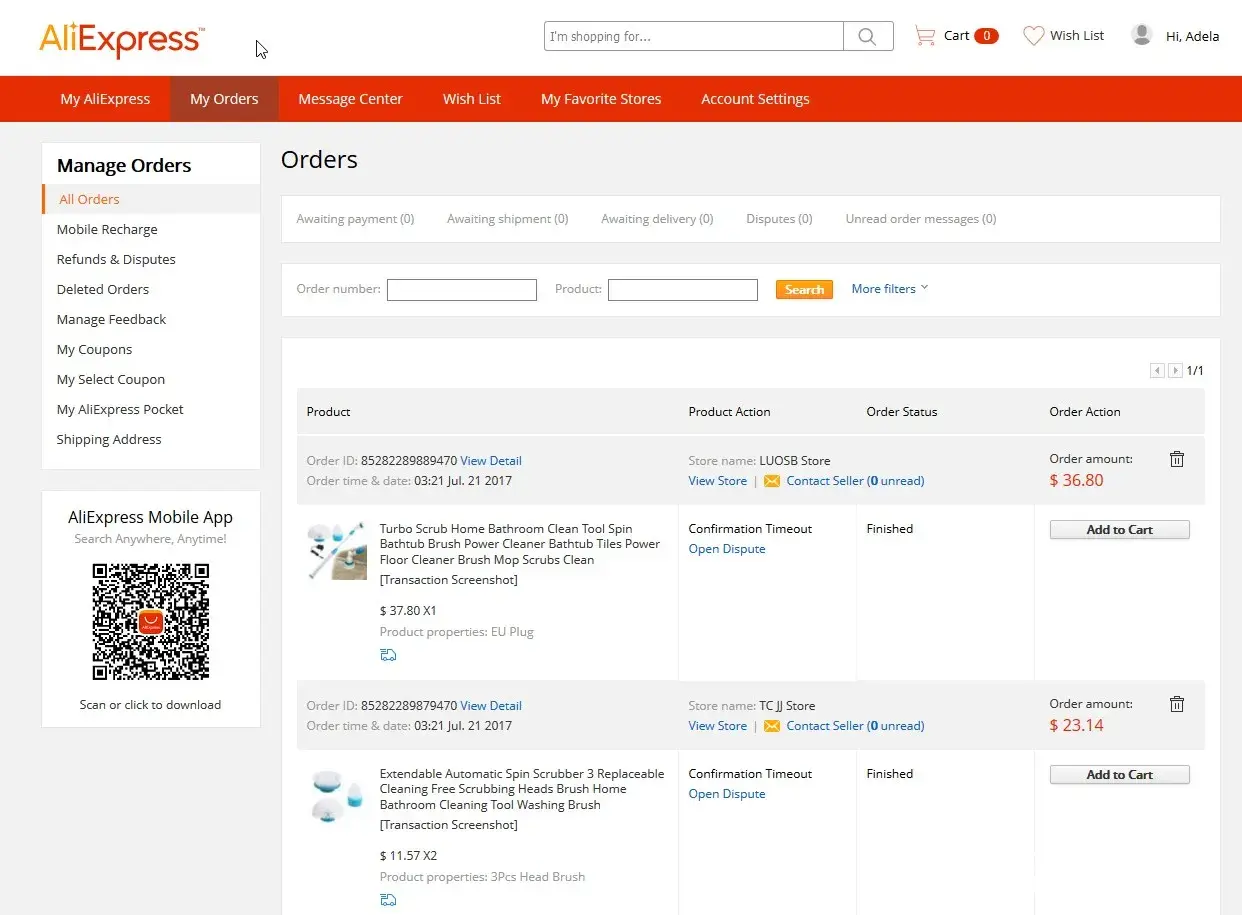The image size is (1242, 915).
Task: Click the orange Search button
Action: 804,289
